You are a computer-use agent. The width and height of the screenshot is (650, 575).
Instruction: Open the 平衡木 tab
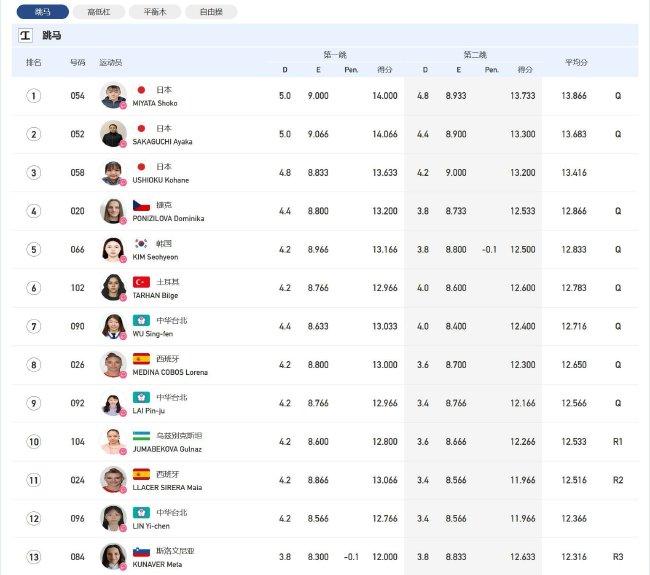click(155, 12)
